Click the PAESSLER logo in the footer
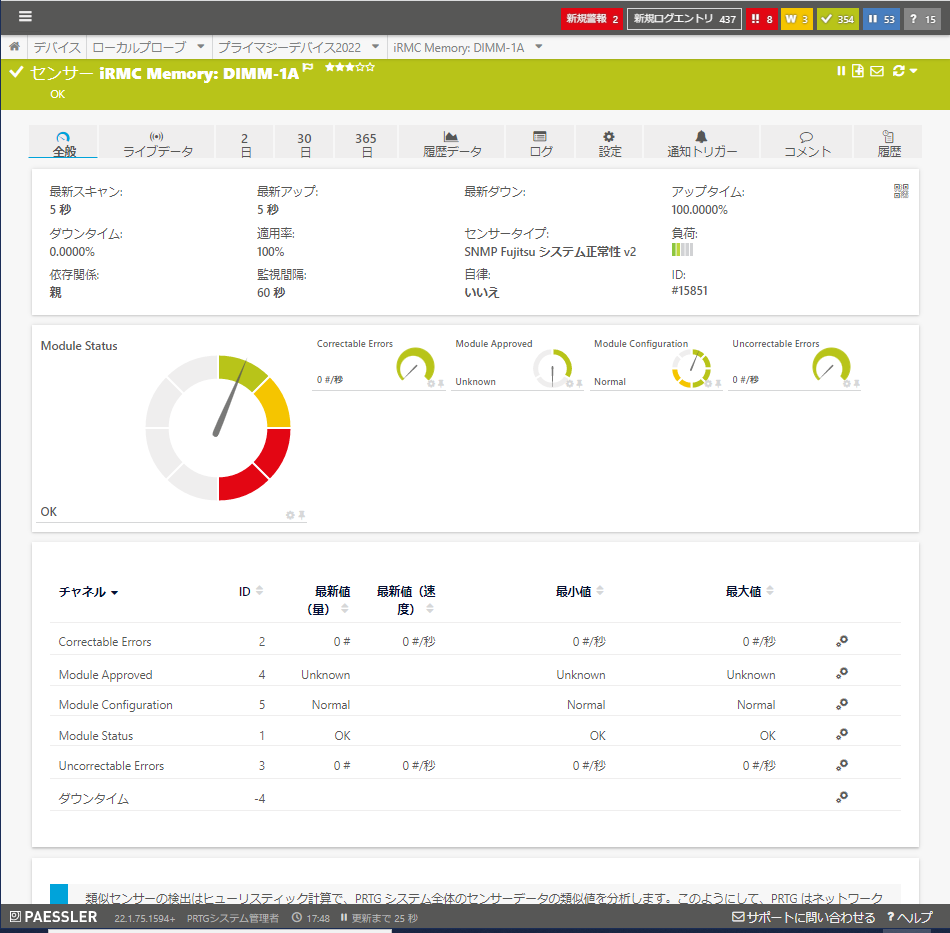 pyautogui.click(x=53, y=917)
